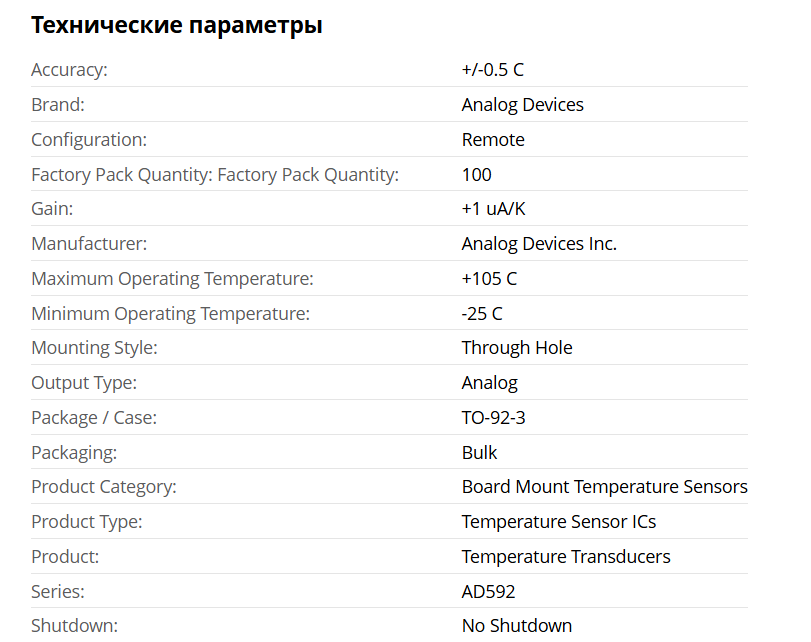Click the Bulk packaging value
811x642 pixels.
(479, 453)
